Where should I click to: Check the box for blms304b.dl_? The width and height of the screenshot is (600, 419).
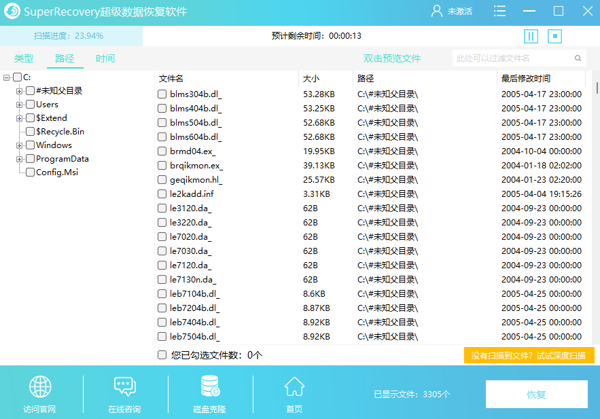(x=162, y=94)
